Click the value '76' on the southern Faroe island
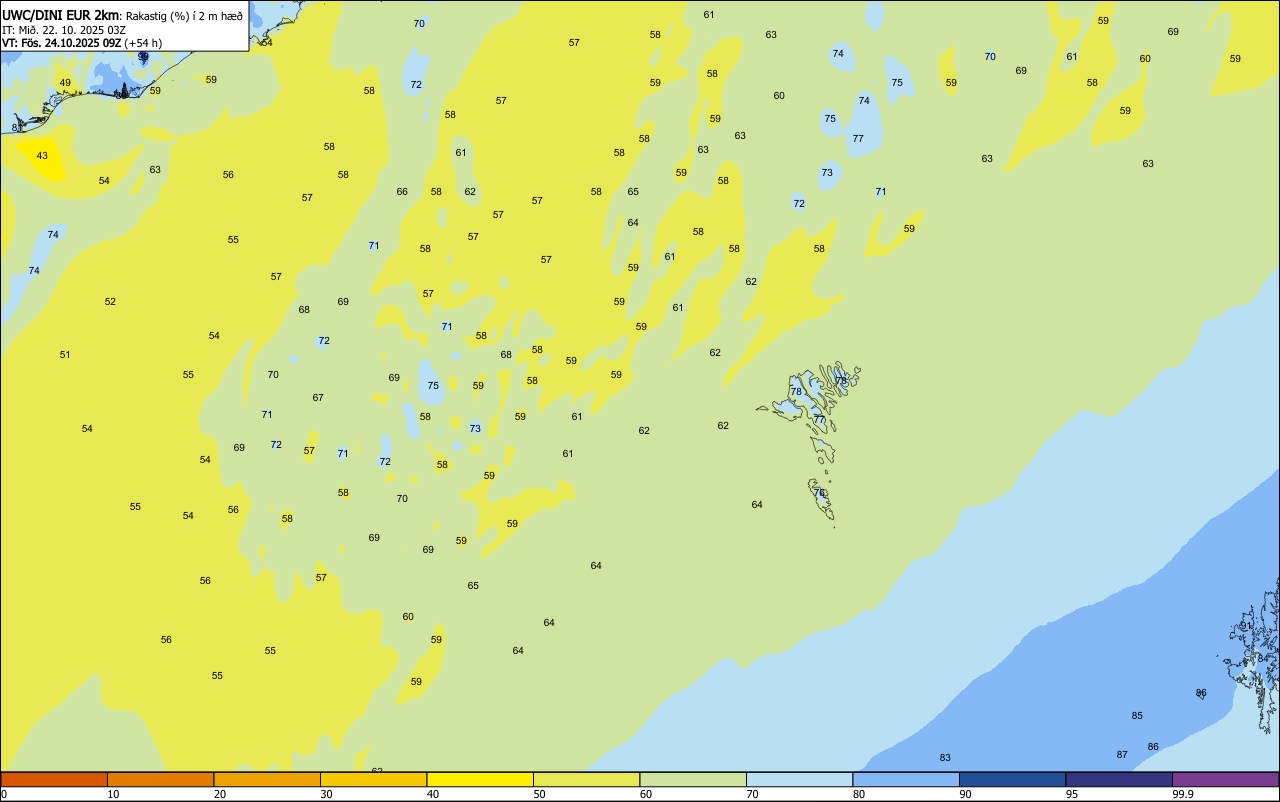The image size is (1280, 802). [820, 493]
